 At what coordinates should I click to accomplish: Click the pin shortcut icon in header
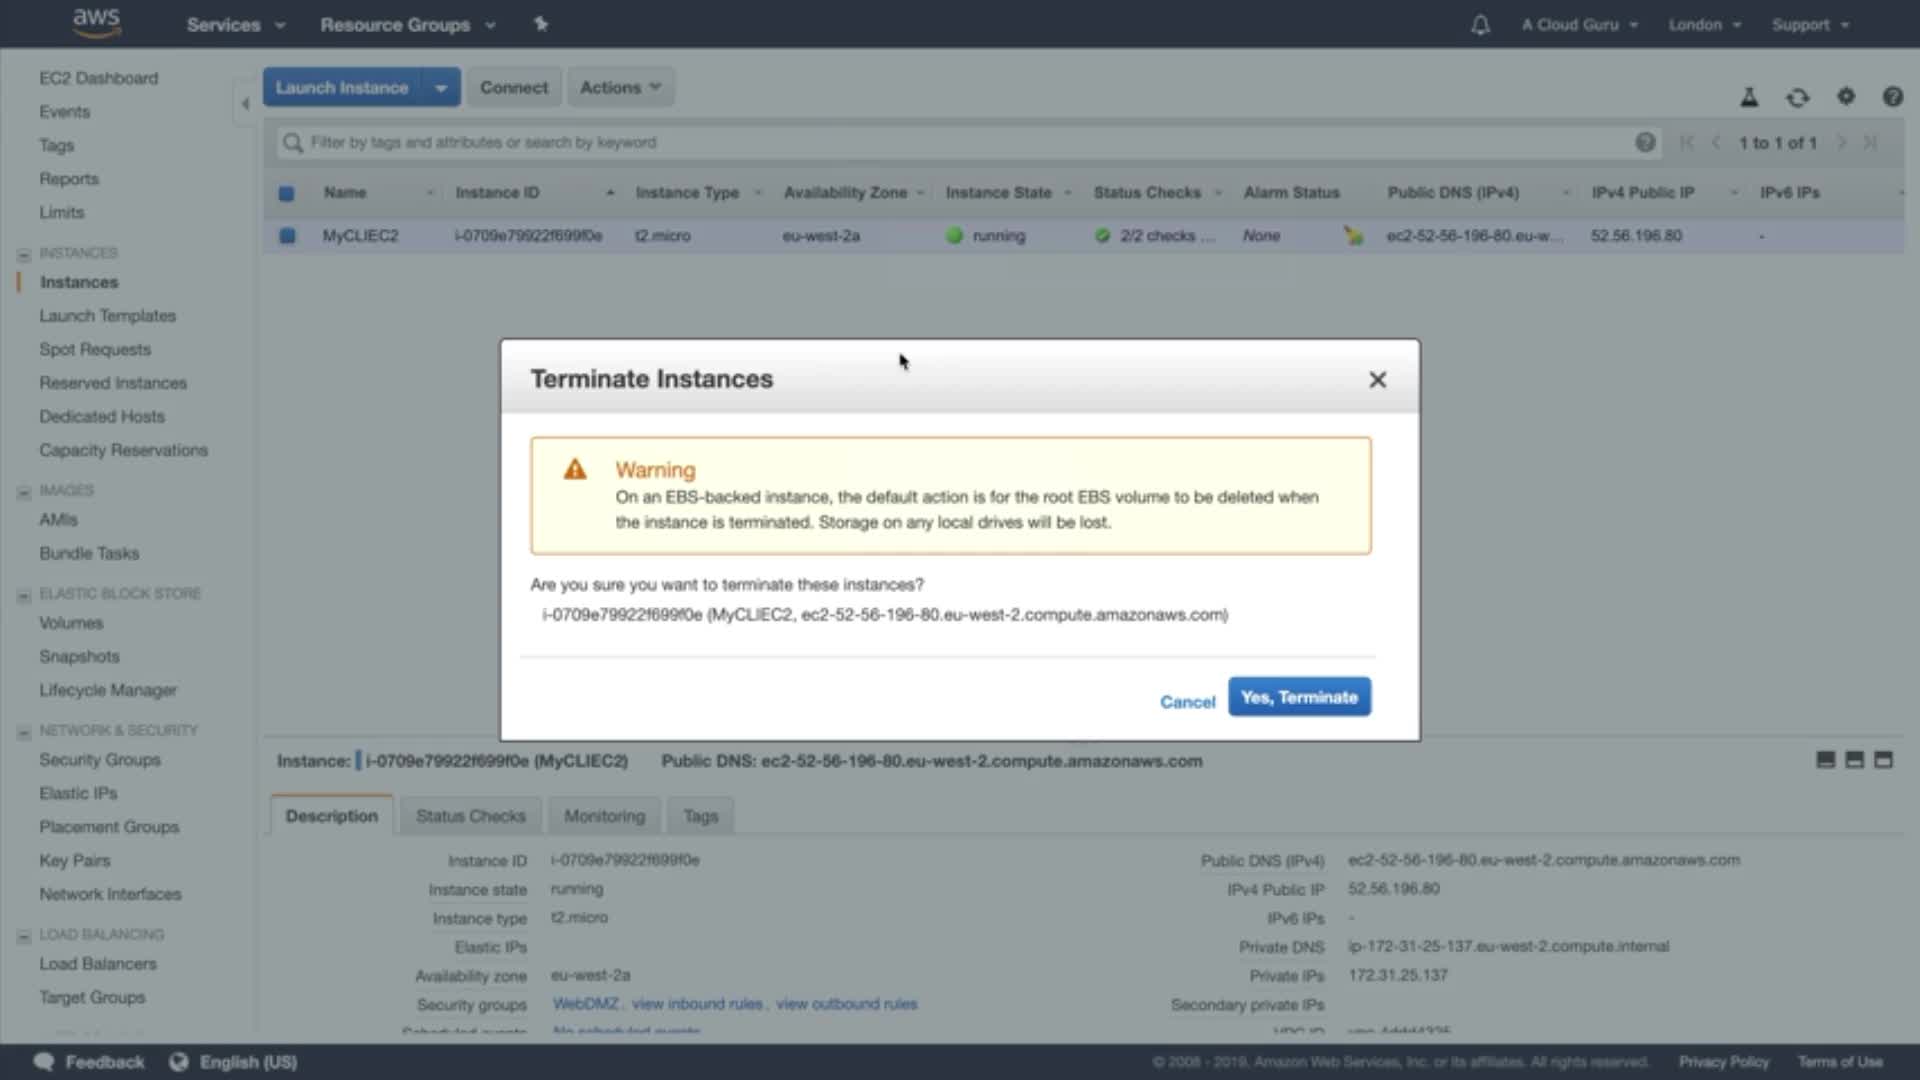pyautogui.click(x=541, y=24)
